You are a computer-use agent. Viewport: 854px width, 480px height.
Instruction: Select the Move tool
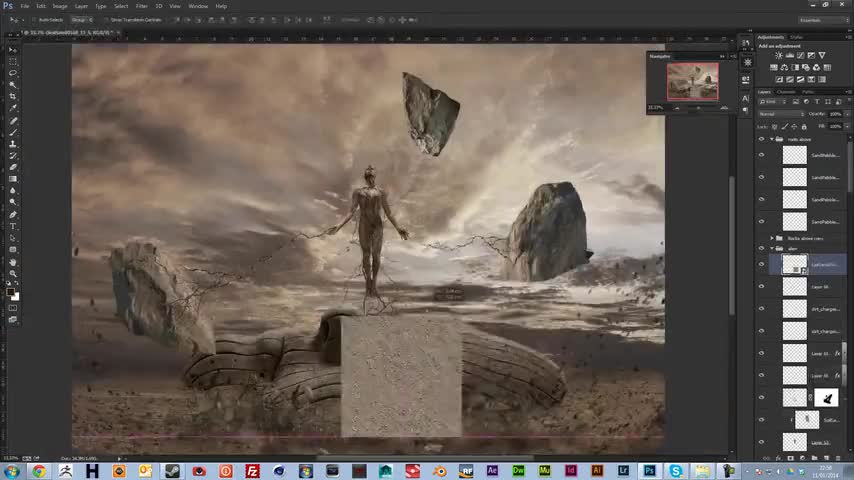(13, 50)
